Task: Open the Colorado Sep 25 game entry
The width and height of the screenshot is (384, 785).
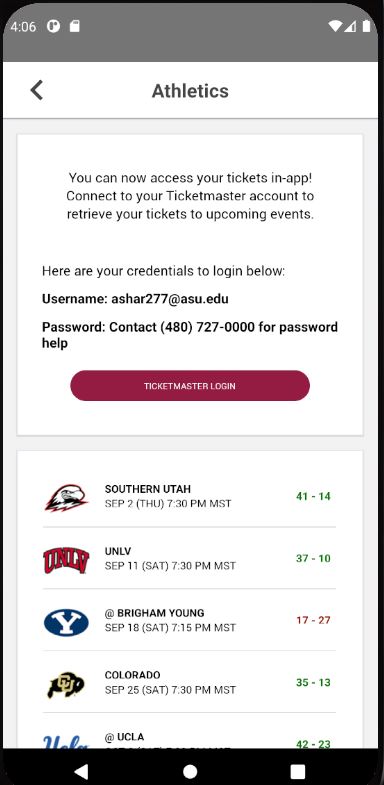Action: click(x=189, y=682)
